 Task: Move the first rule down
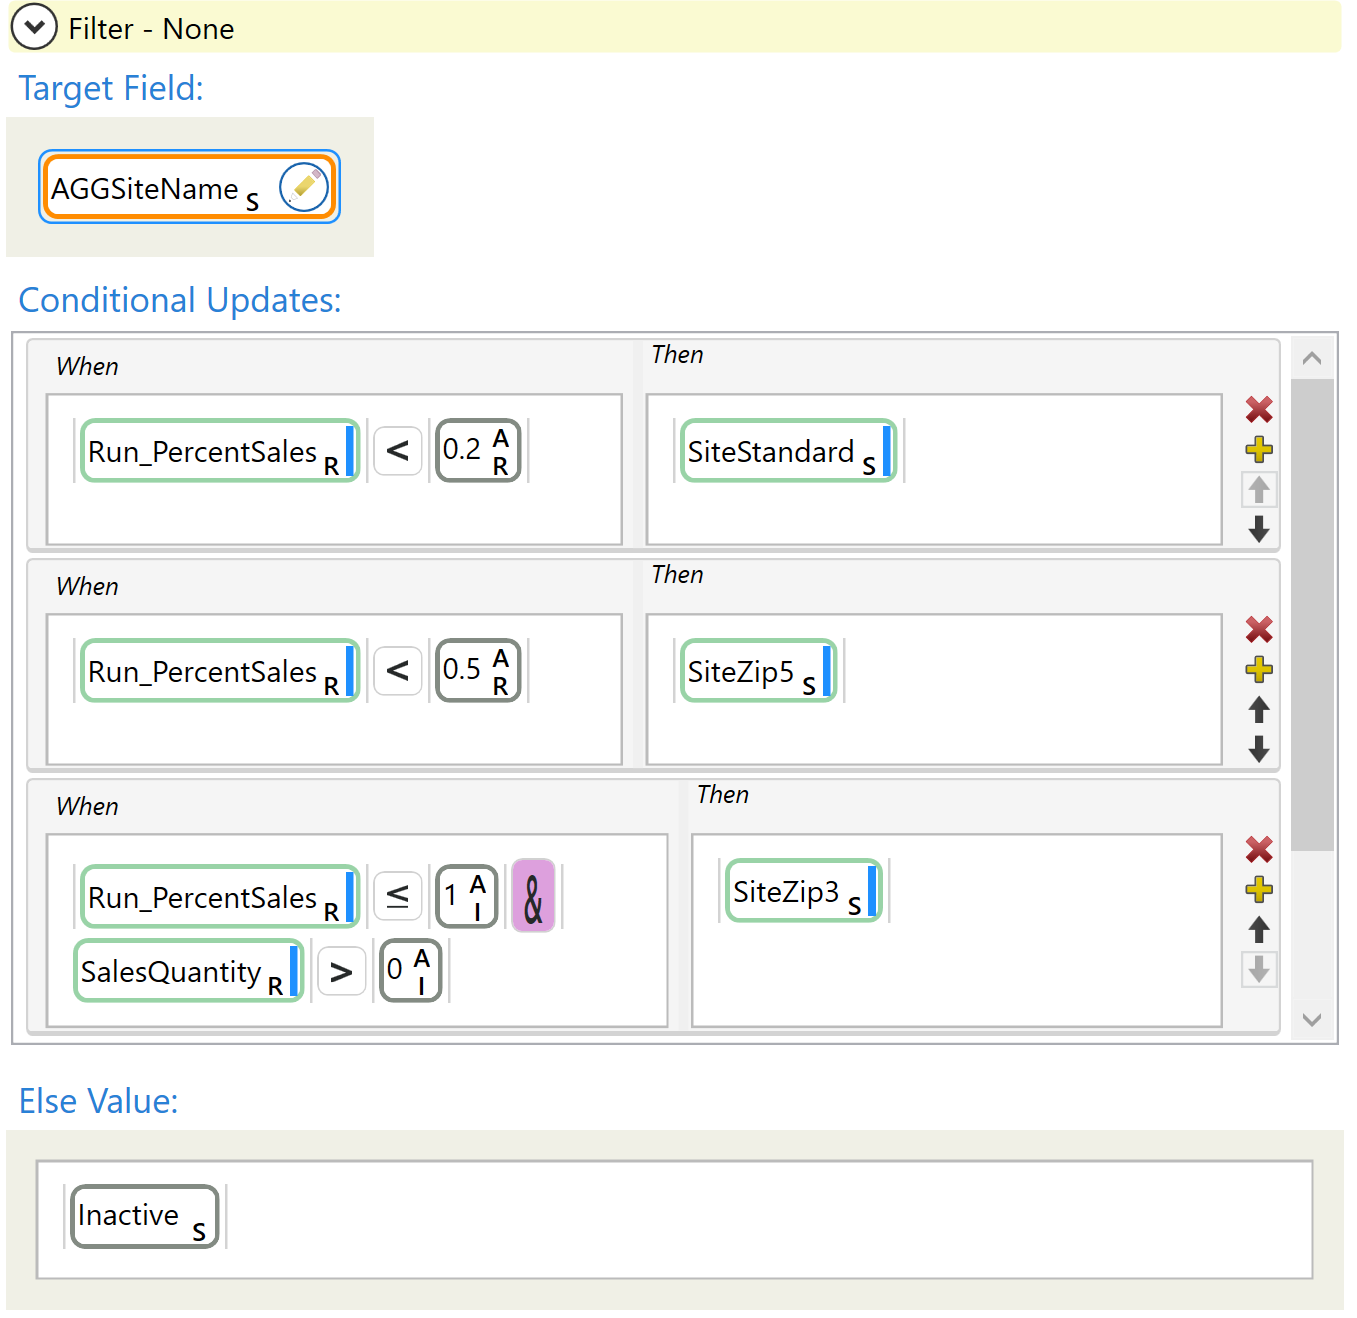click(1258, 529)
